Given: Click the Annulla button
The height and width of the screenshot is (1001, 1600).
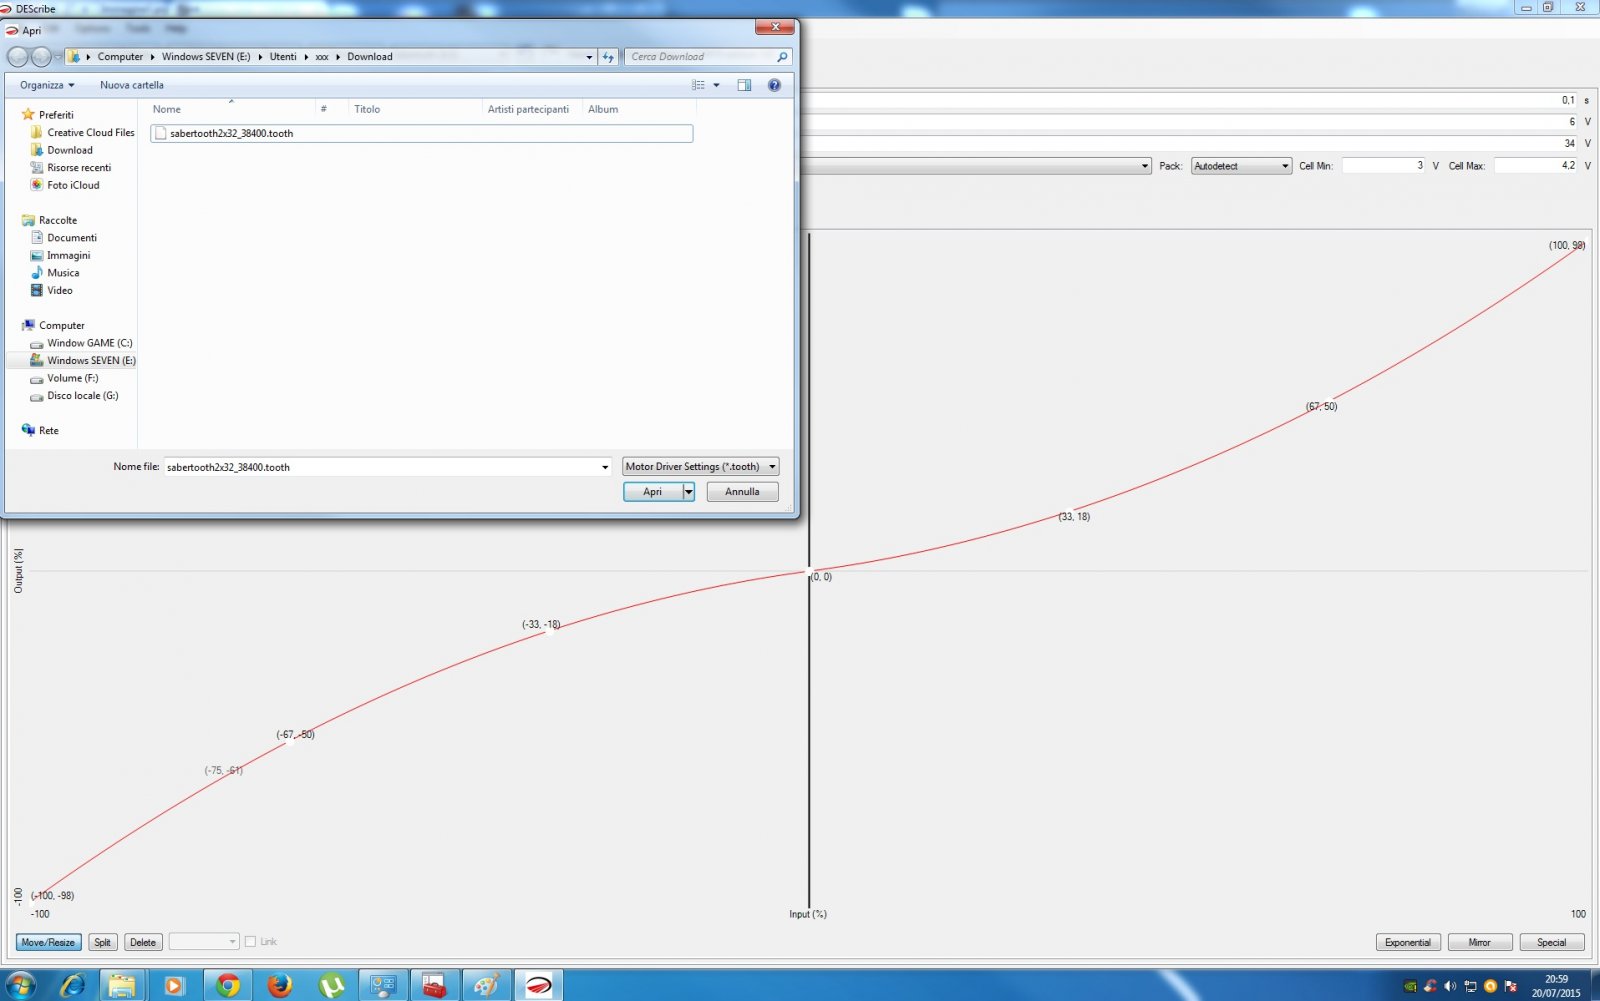Looking at the screenshot, I should pos(742,492).
